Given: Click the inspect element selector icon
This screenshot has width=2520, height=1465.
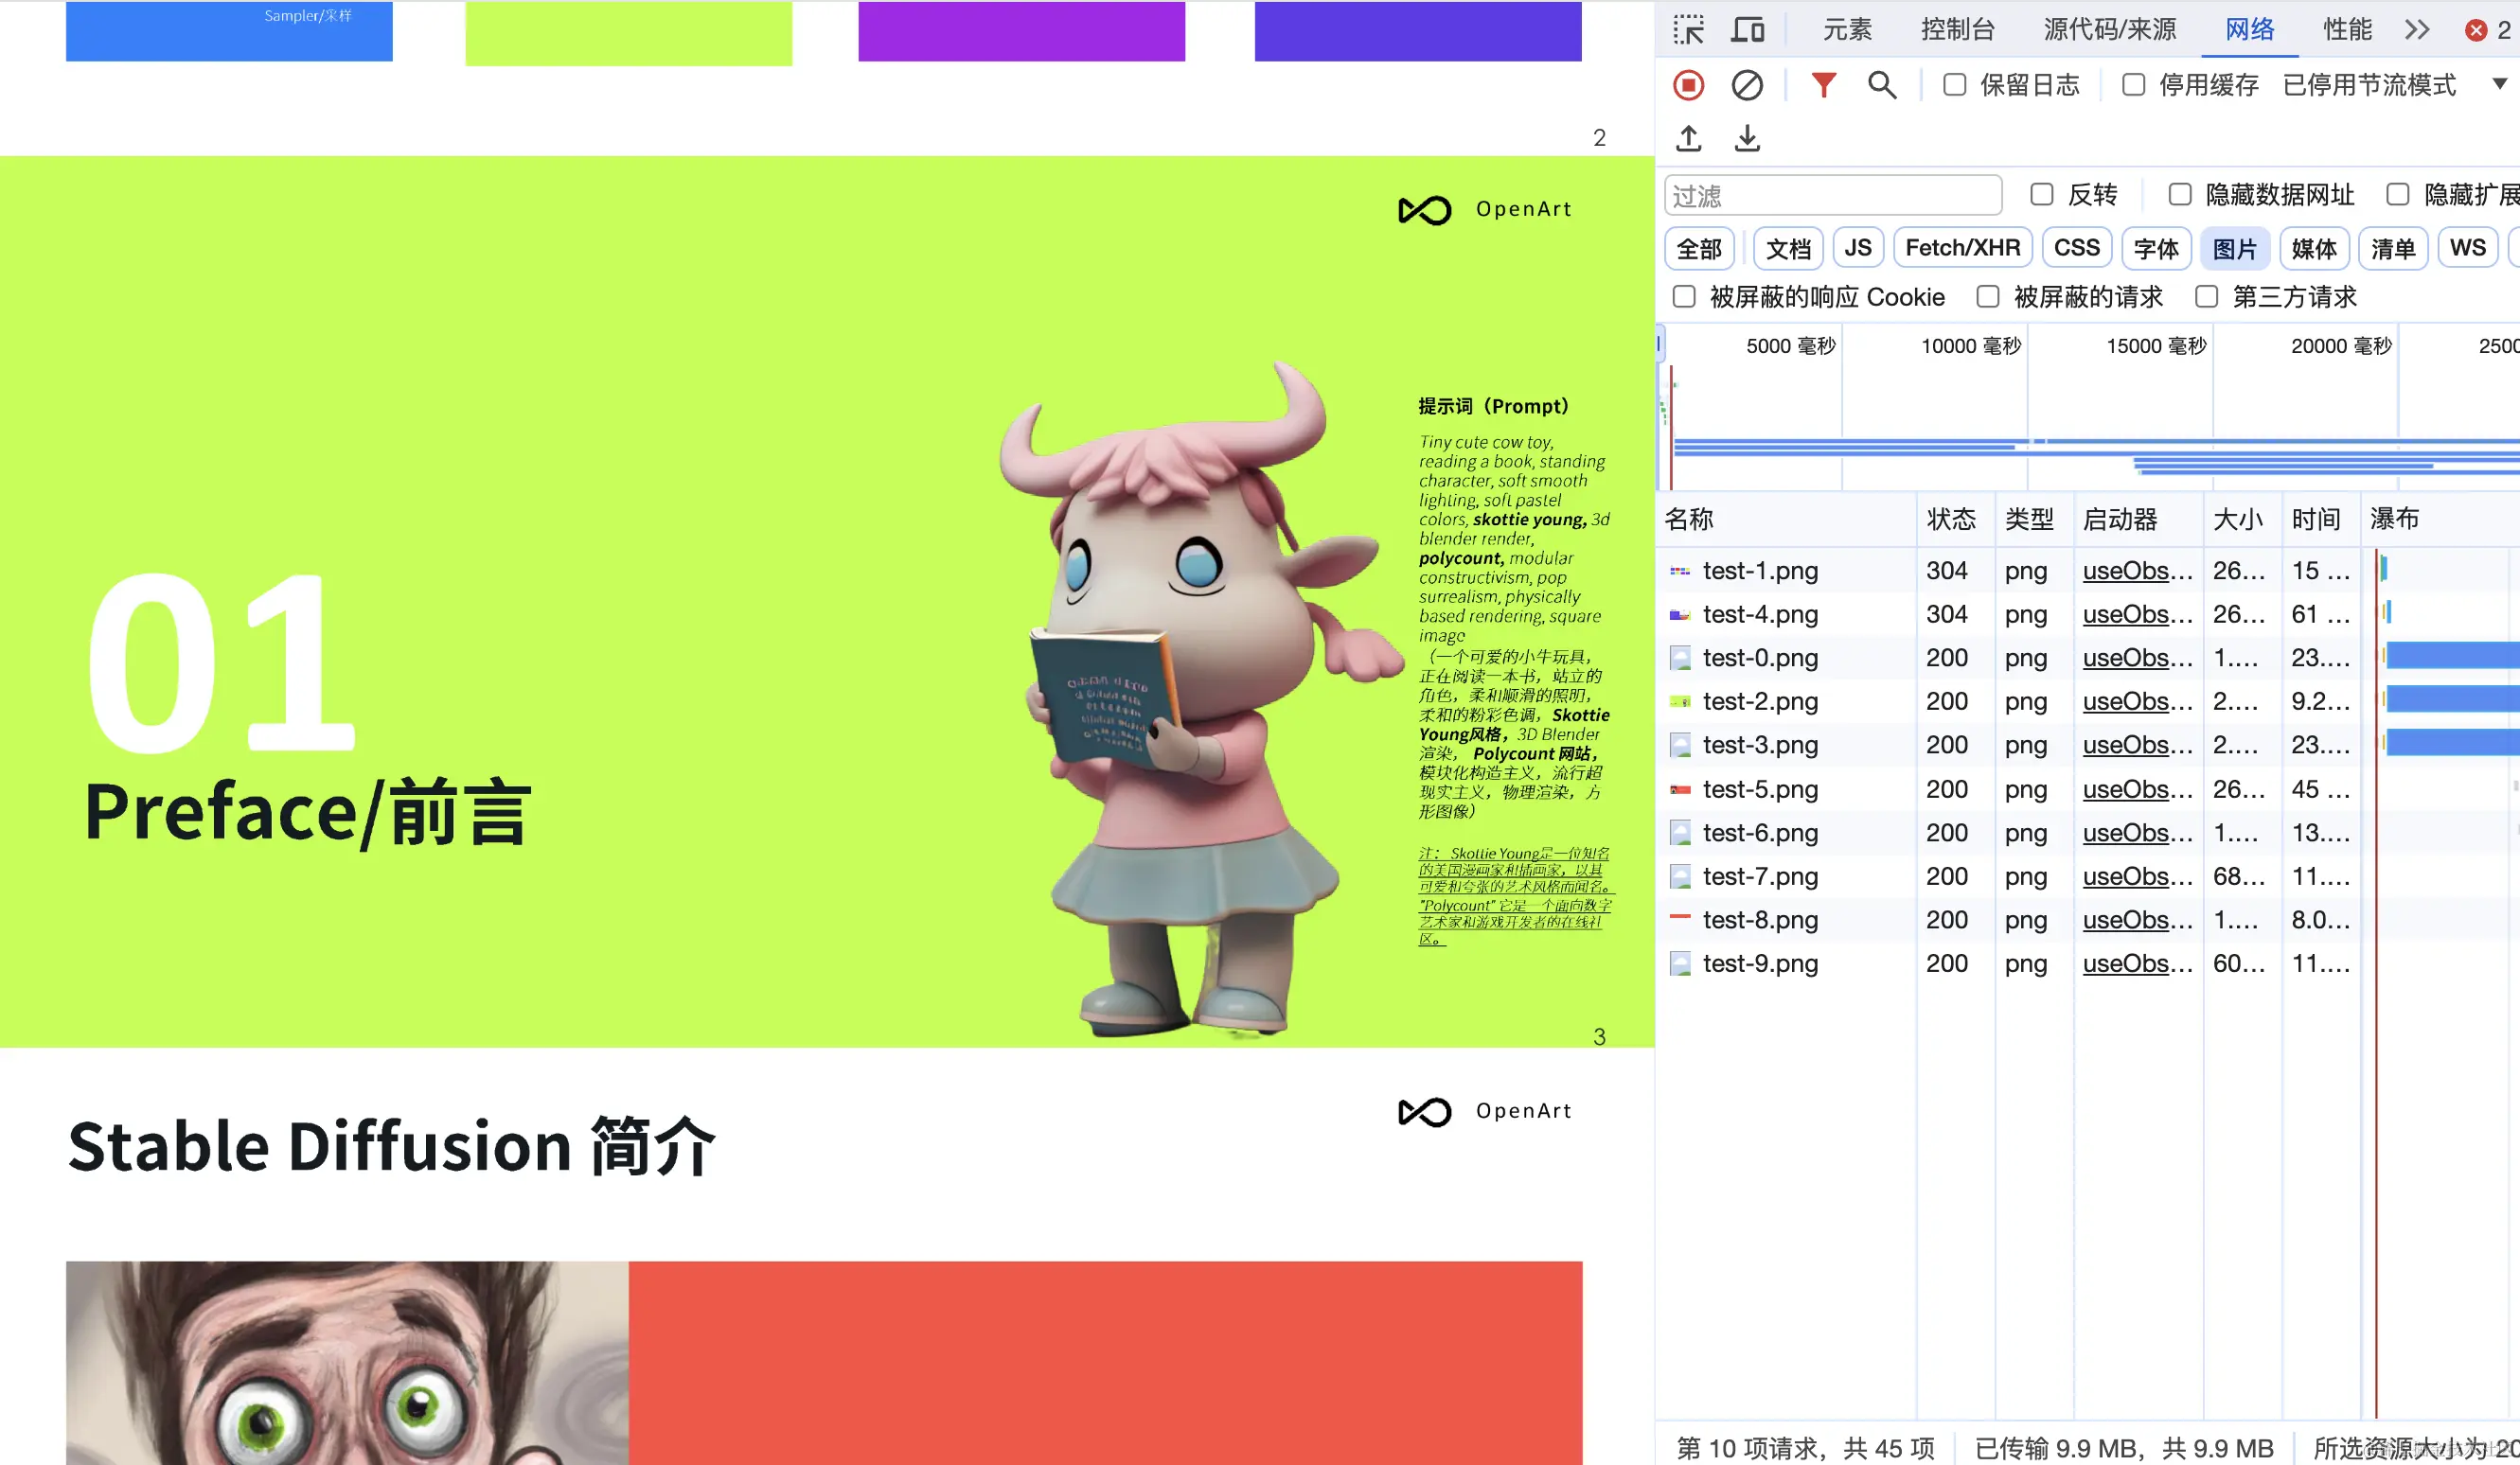Looking at the screenshot, I should [x=1689, y=29].
